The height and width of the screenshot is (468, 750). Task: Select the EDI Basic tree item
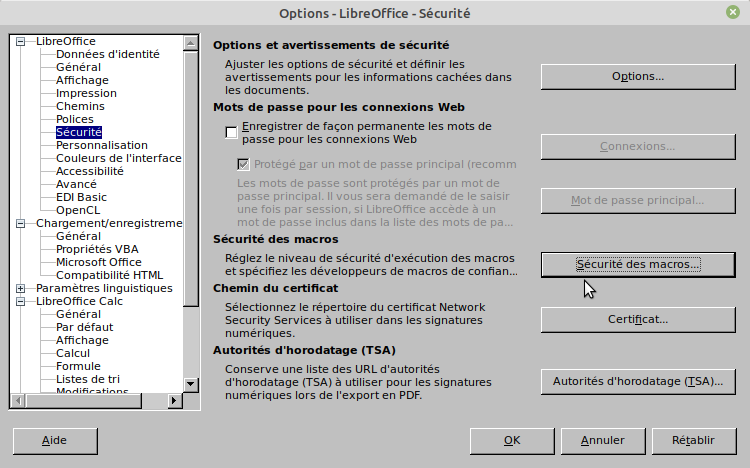(x=81, y=197)
